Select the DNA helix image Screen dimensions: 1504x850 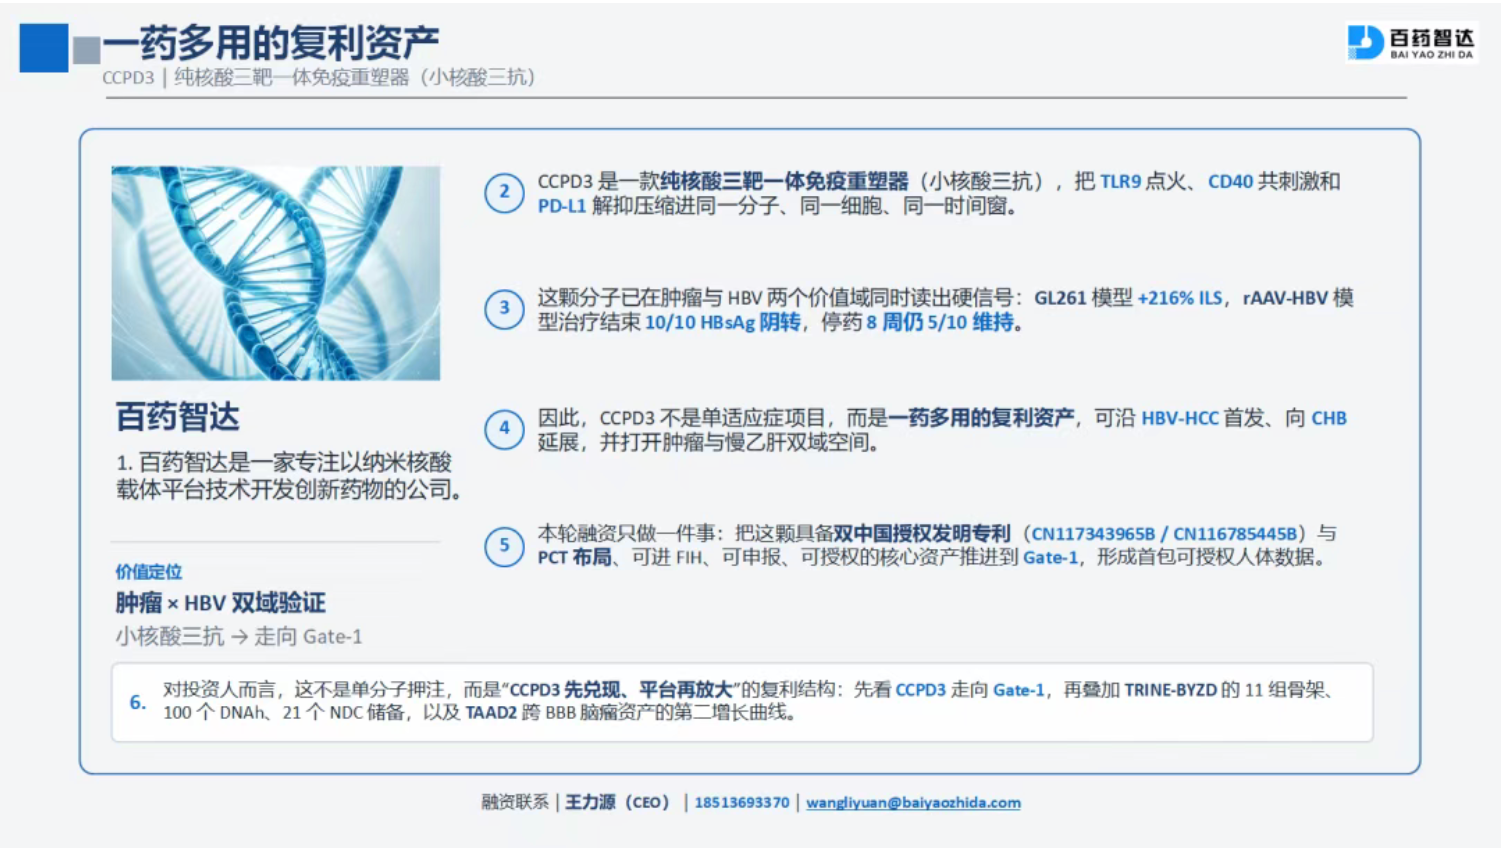pyautogui.click(x=276, y=273)
